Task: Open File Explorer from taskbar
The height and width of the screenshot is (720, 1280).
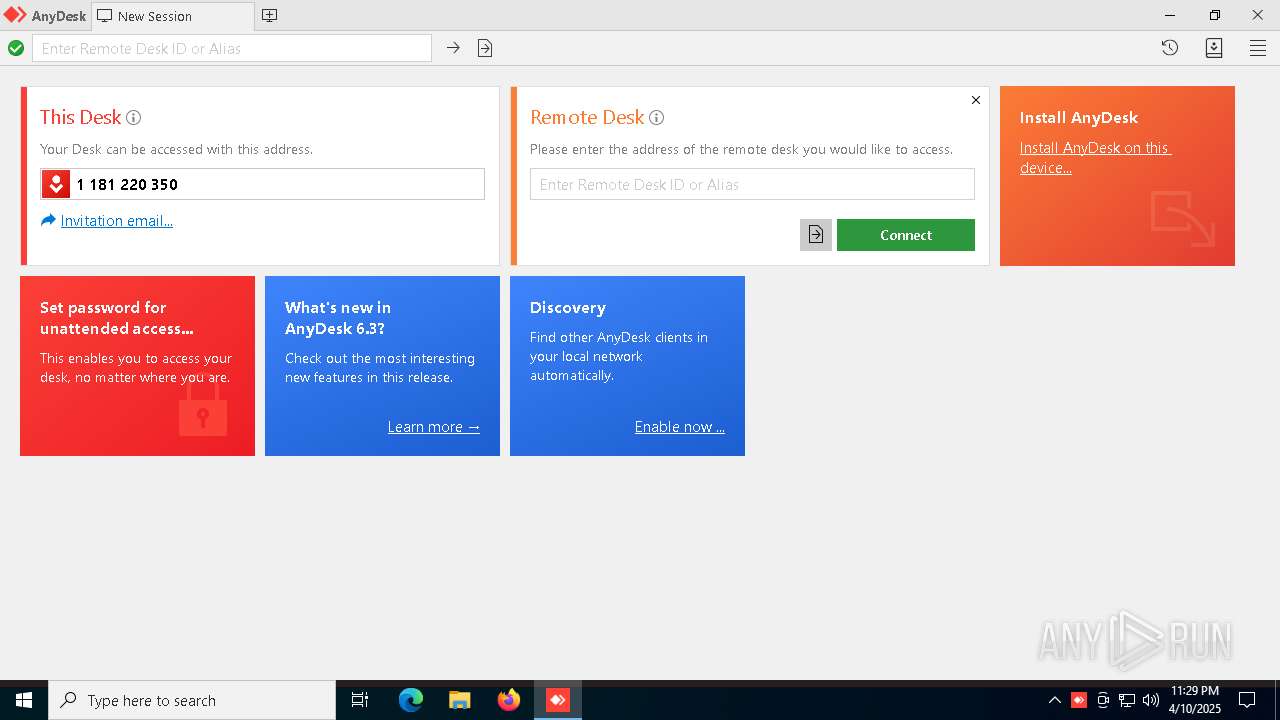Action: pos(460,700)
